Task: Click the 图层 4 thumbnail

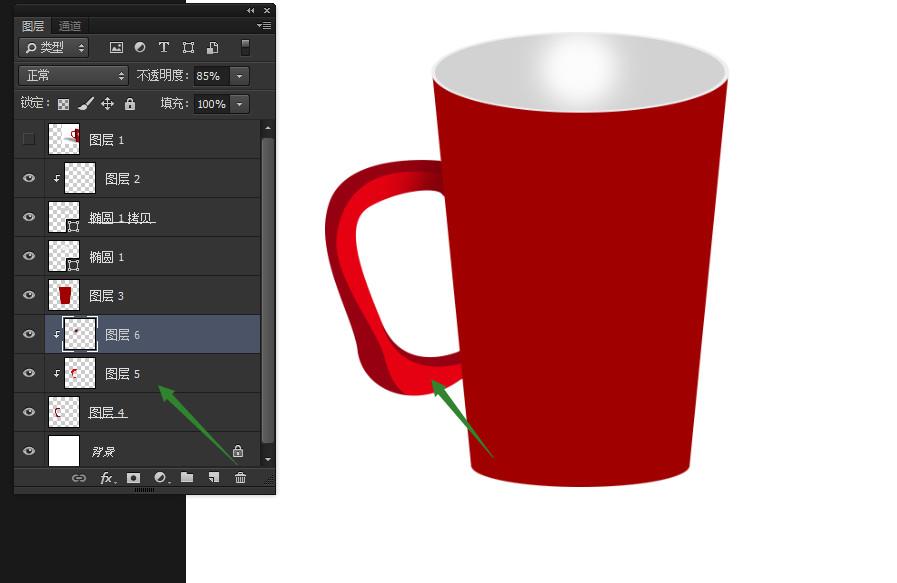Action: coord(63,411)
